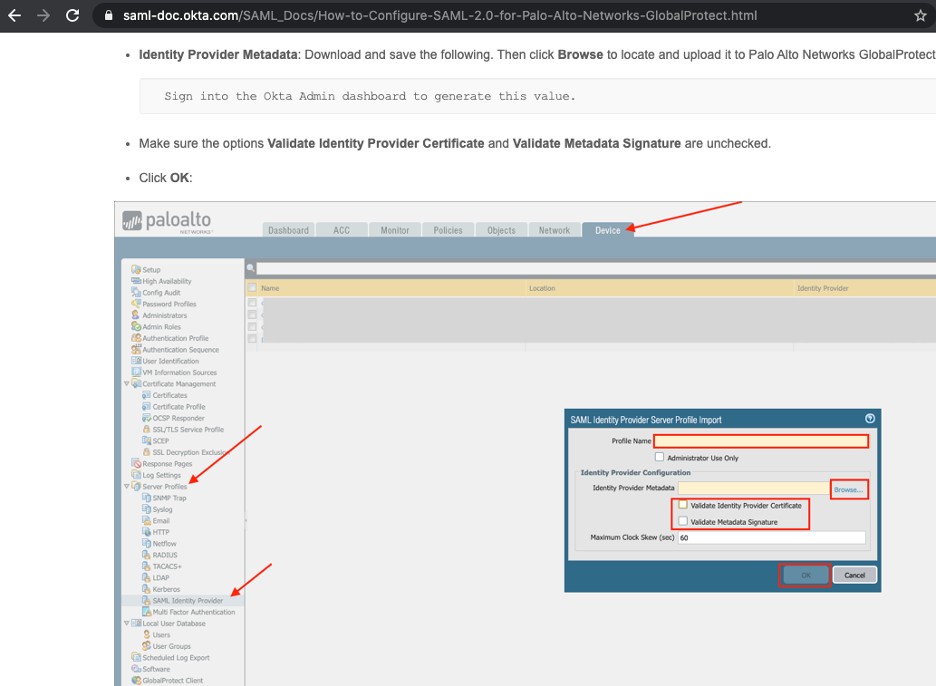
Task: Sort by the Name column header
Action: click(270, 288)
